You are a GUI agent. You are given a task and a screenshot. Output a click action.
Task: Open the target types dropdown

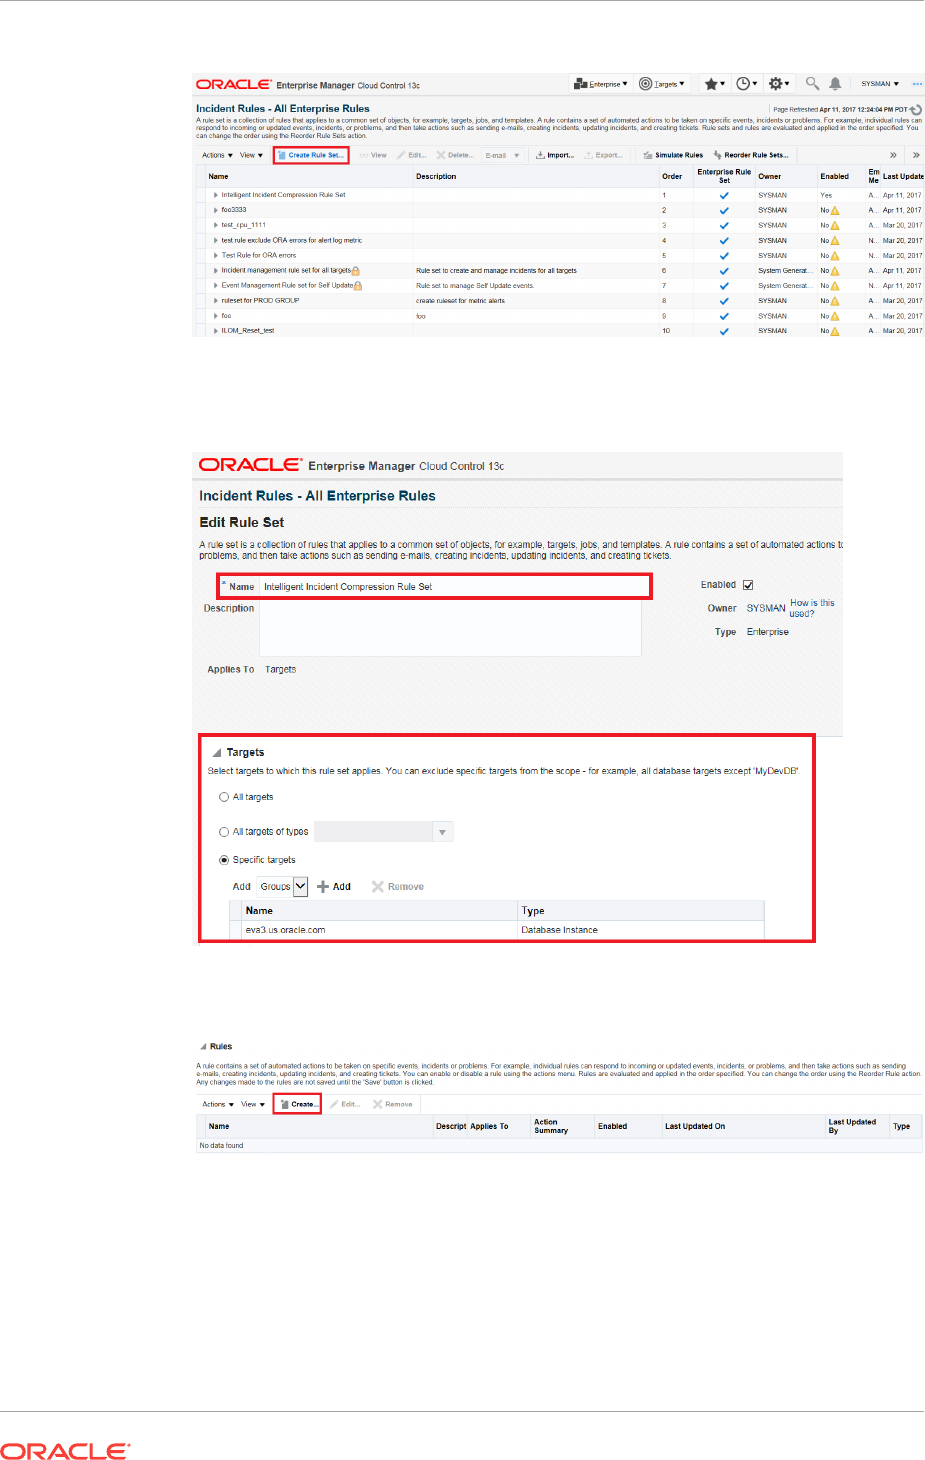pos(442,832)
